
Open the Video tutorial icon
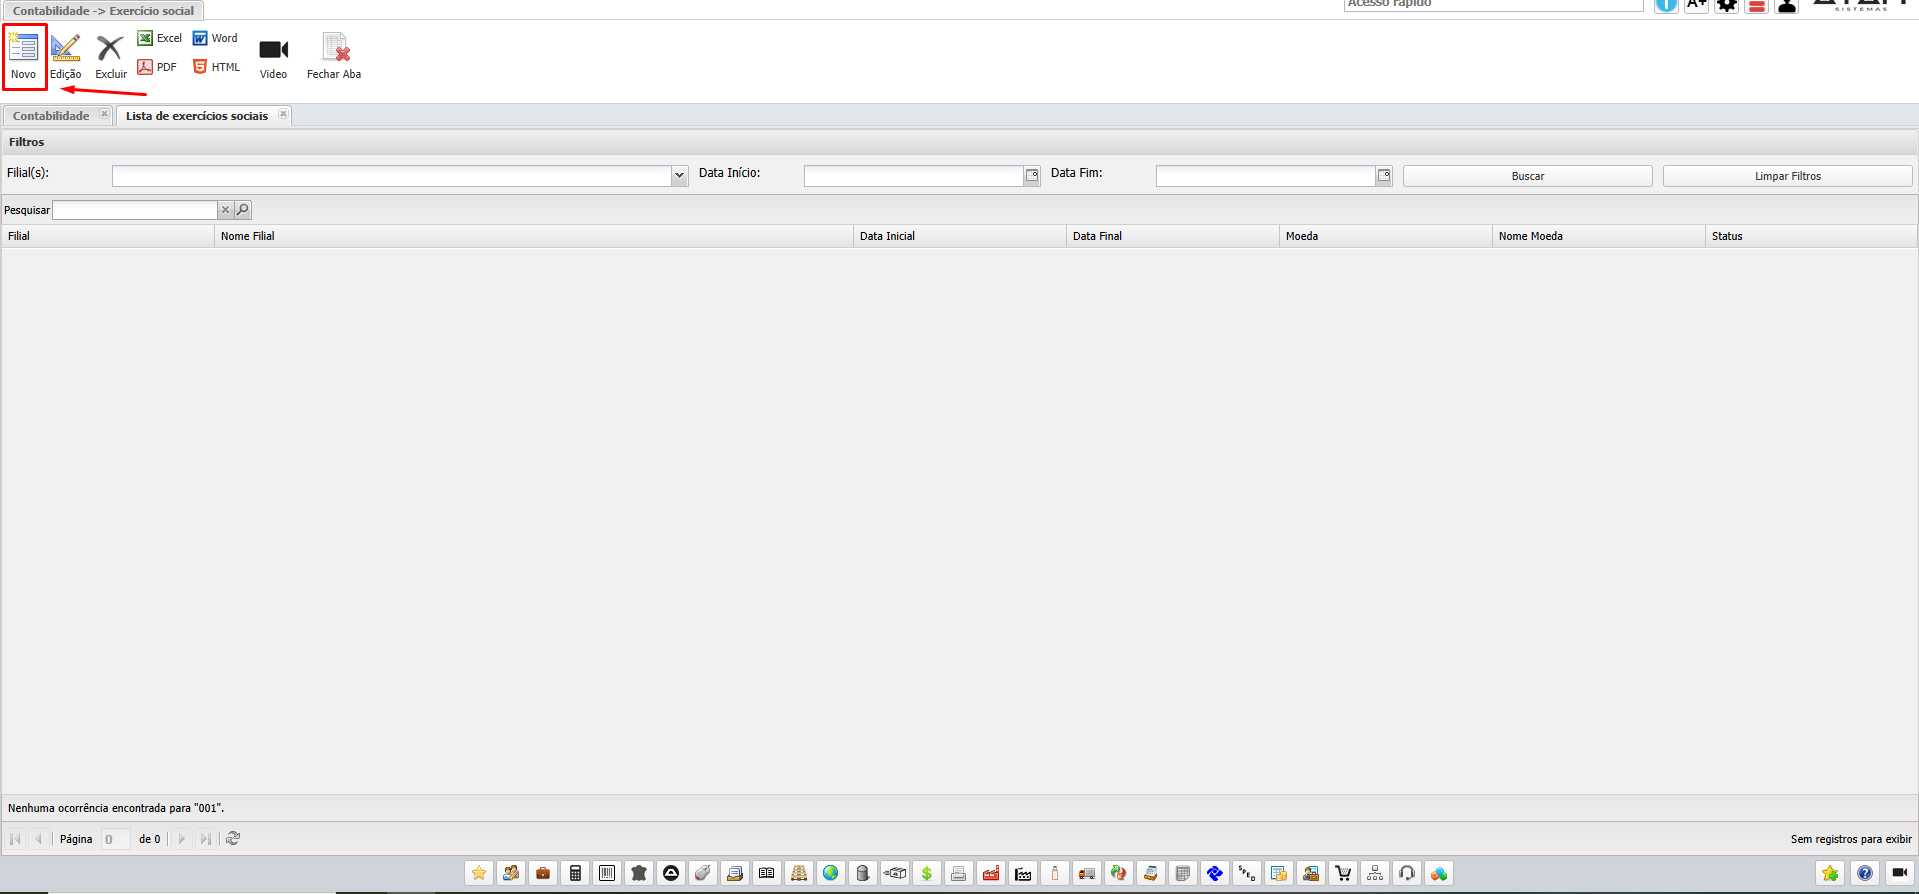pos(273,50)
